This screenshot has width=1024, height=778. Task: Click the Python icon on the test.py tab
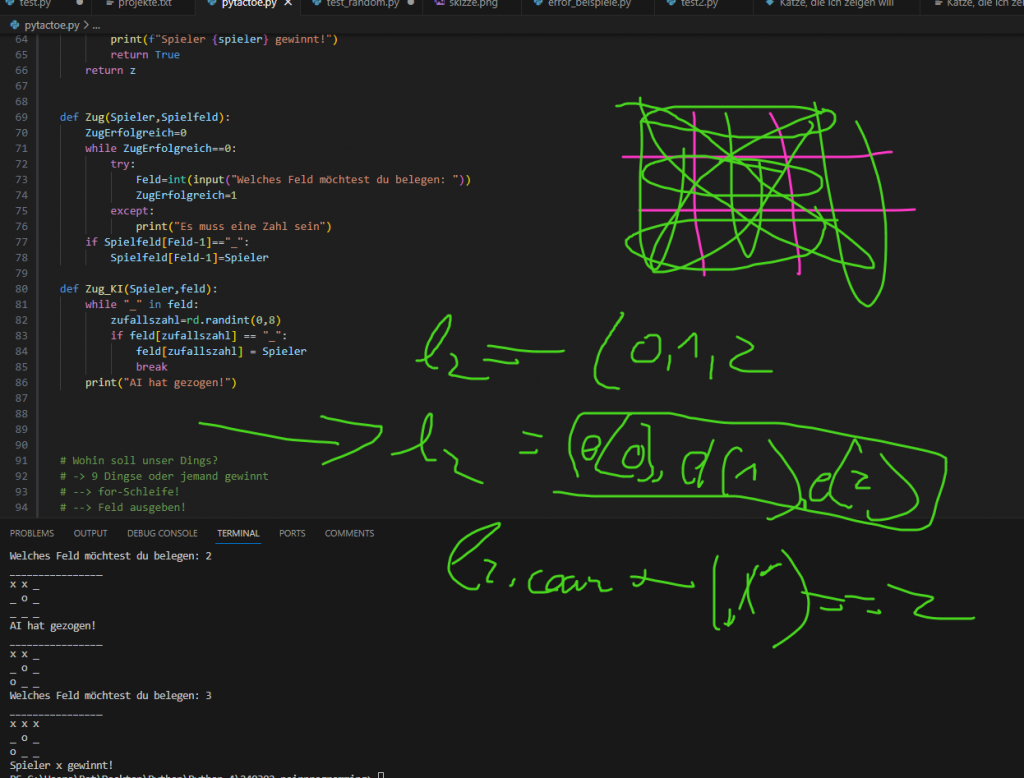point(8,4)
